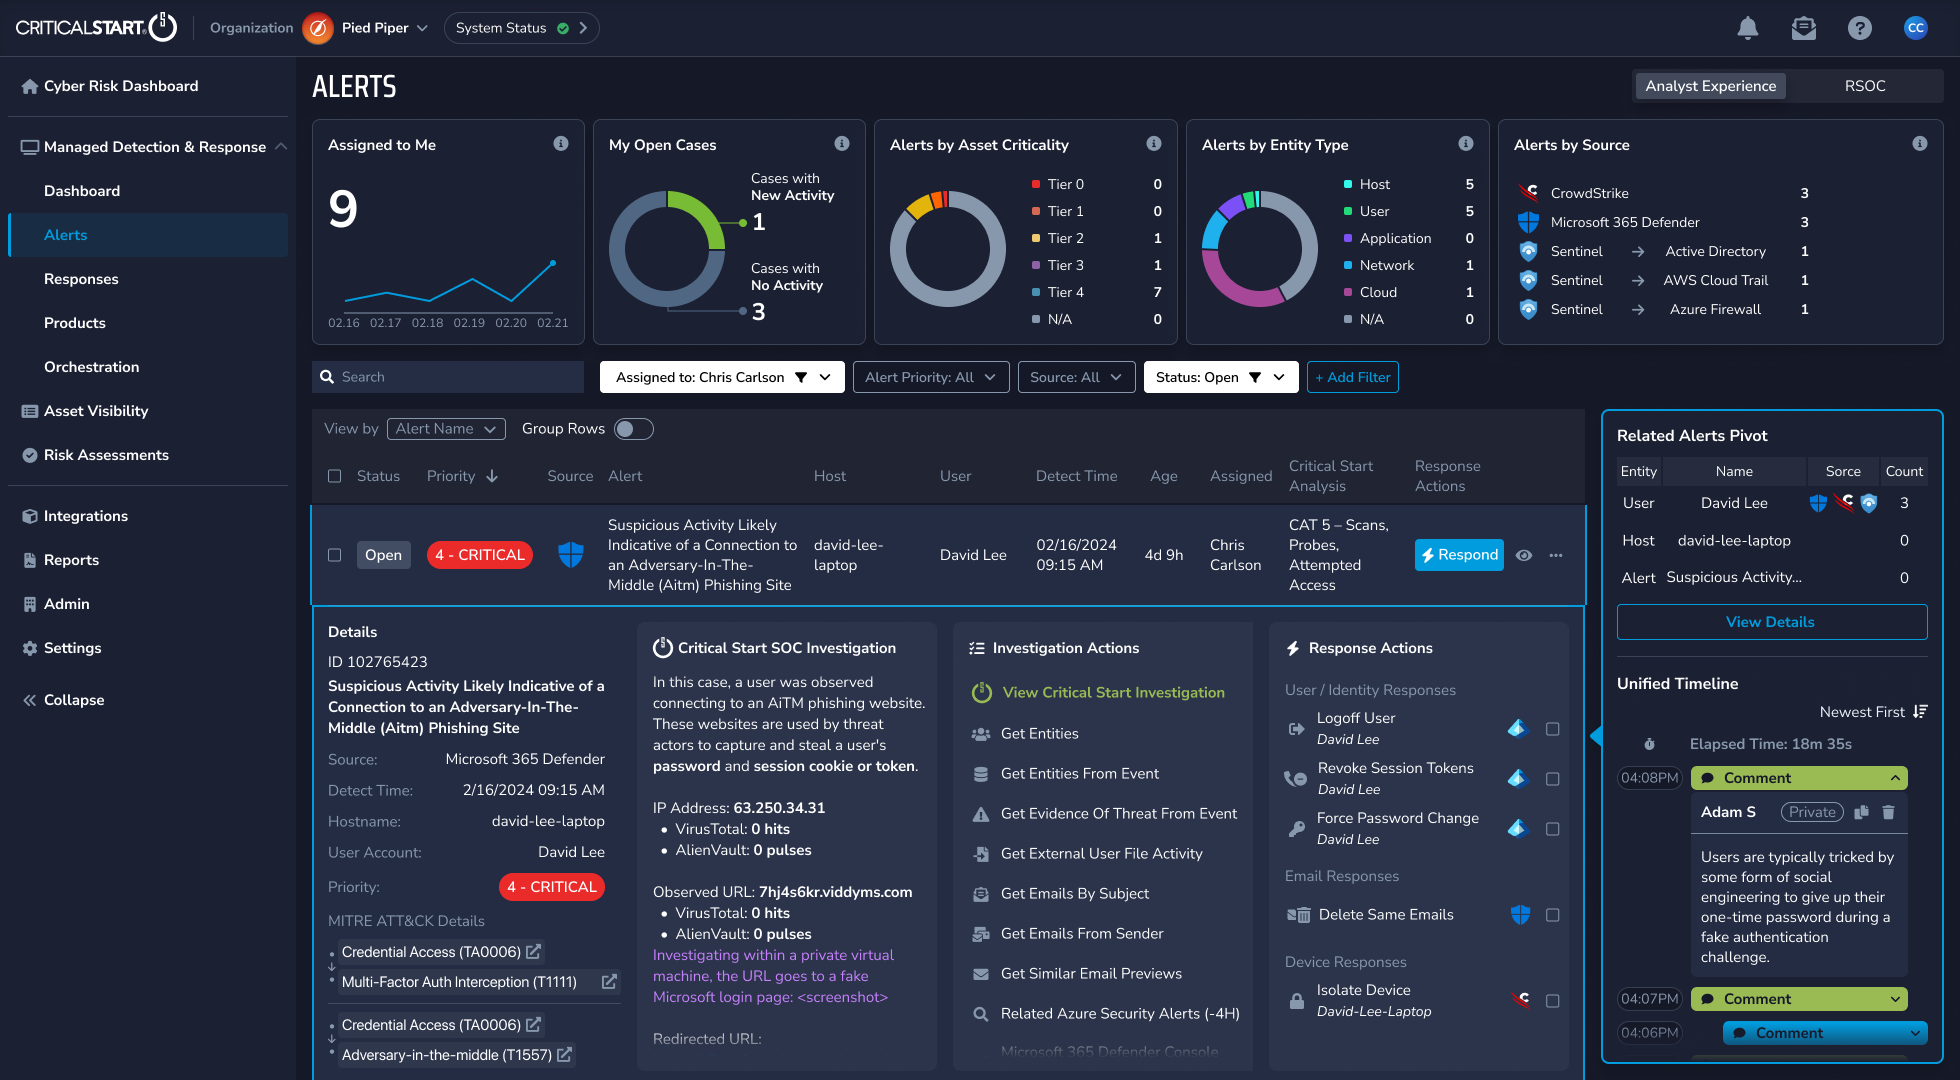The height and width of the screenshot is (1080, 1960).
Task: Toggle the Group Rows switch
Action: point(633,429)
